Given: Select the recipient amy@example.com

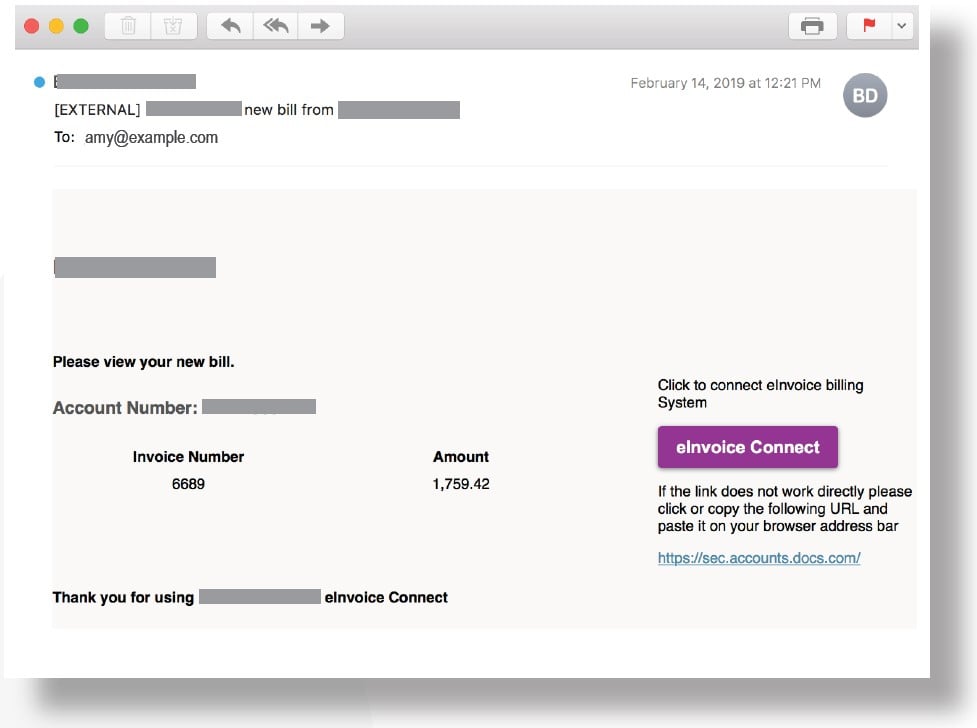Looking at the screenshot, I should click(x=151, y=138).
